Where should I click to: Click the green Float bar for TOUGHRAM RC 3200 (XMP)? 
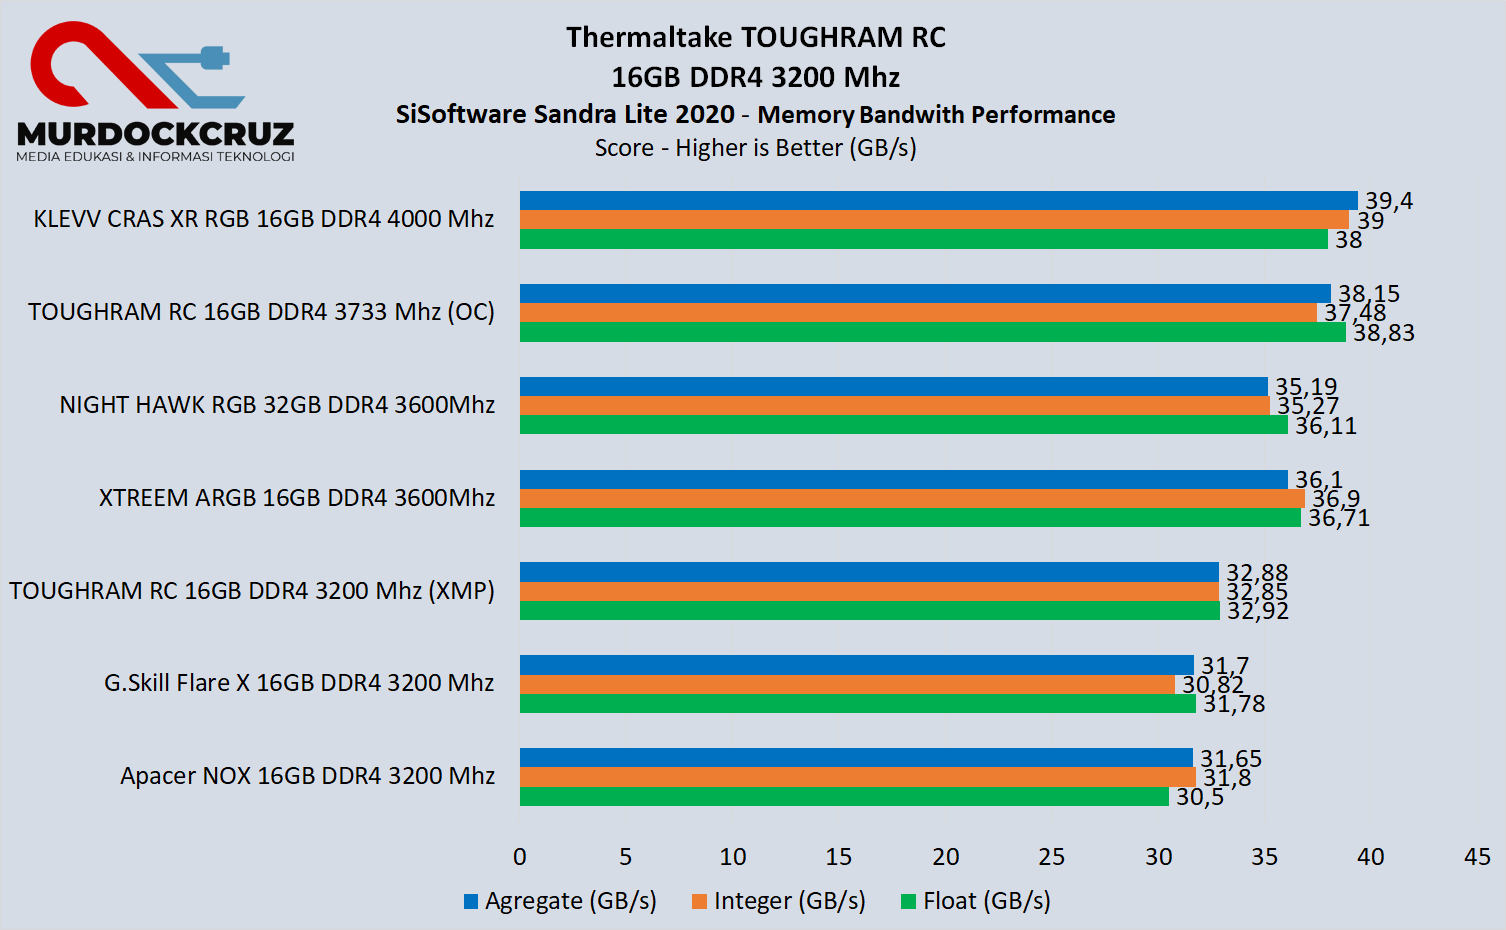(870, 611)
